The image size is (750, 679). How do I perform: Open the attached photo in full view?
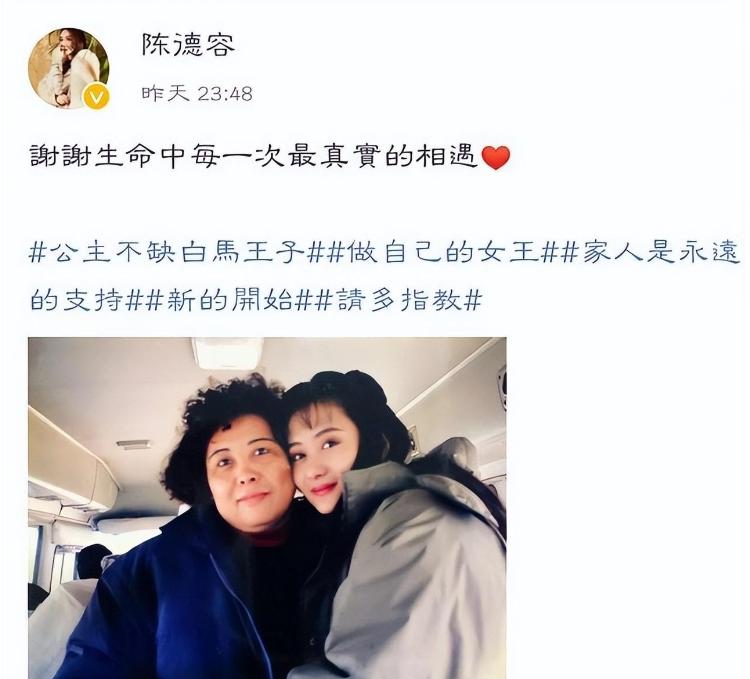pyautogui.click(x=267, y=508)
